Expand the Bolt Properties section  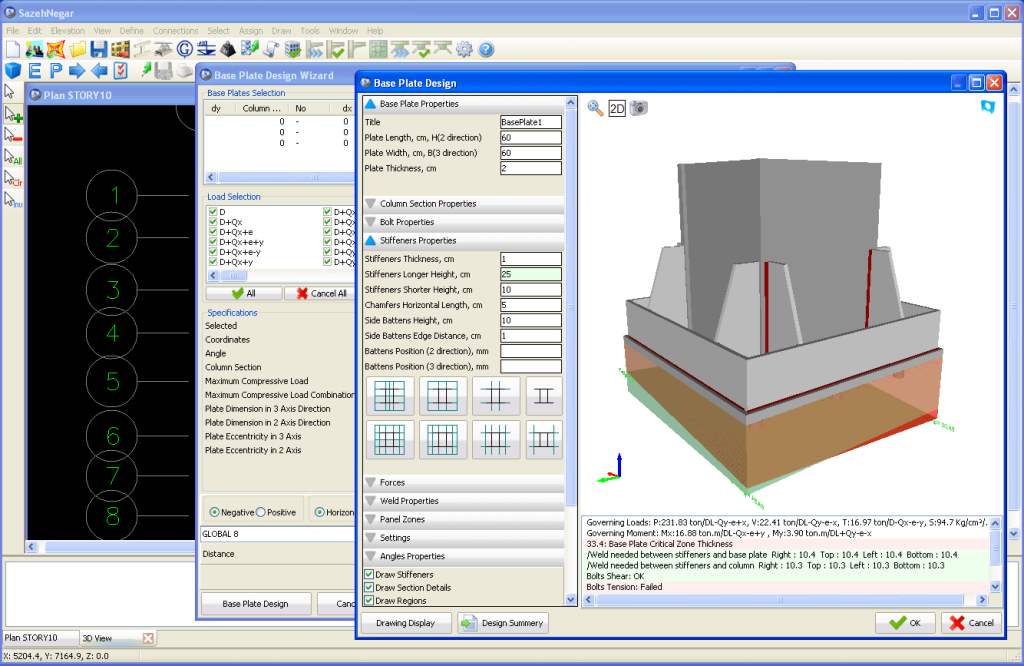coord(406,222)
